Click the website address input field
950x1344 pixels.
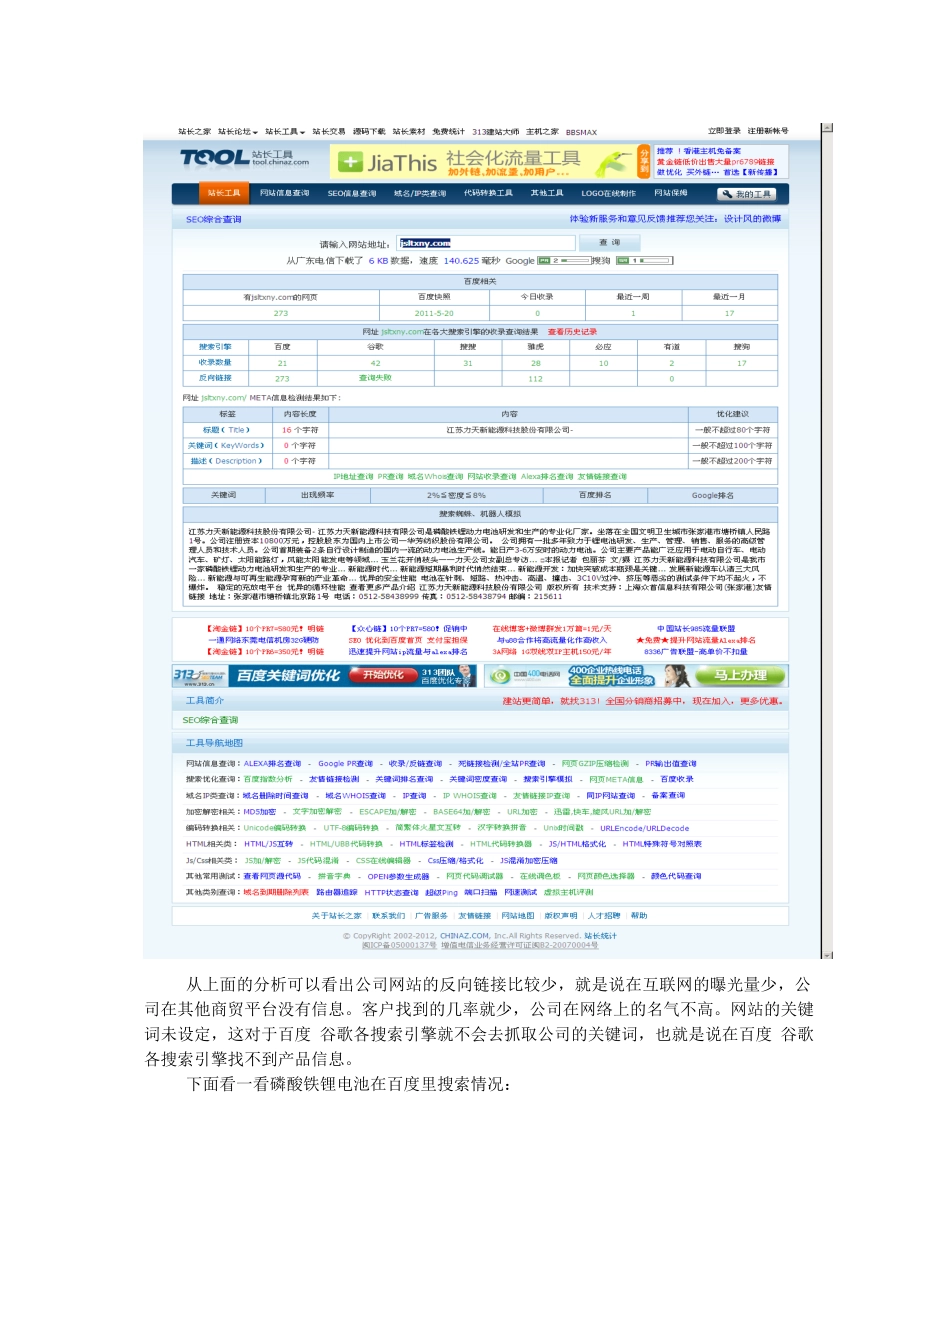tap(486, 243)
